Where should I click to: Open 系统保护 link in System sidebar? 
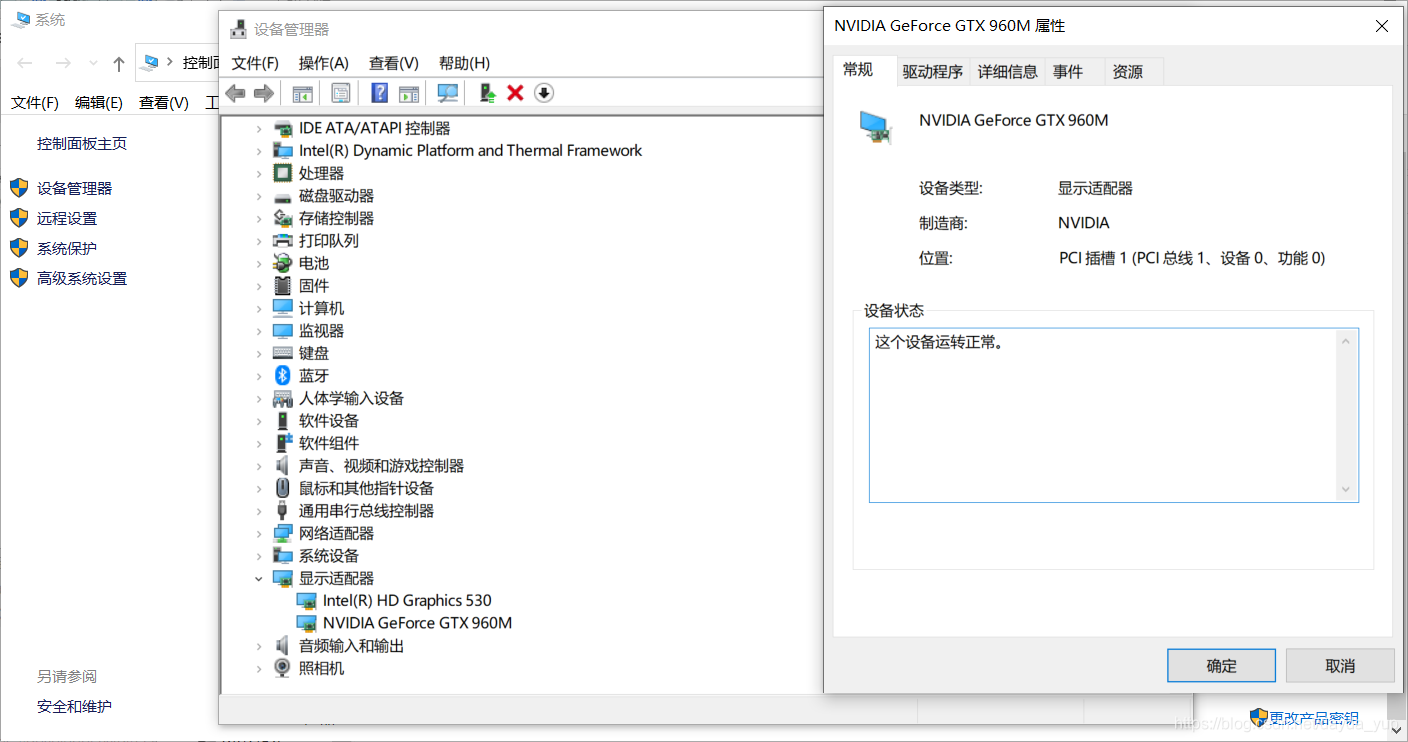[67, 248]
